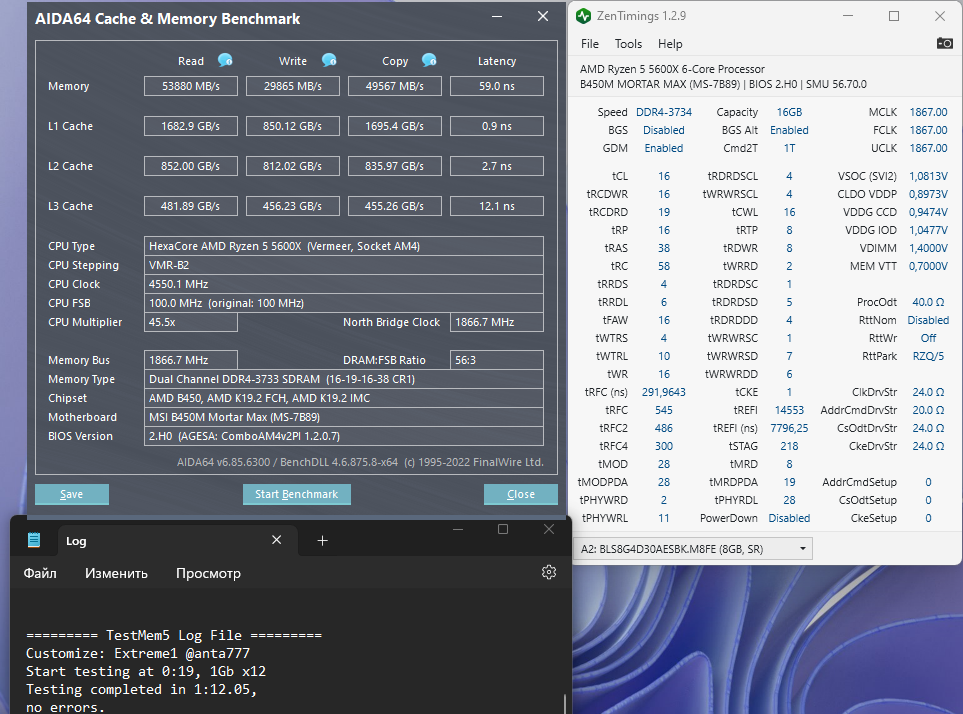963x714 pixels.
Task: Click the ZenTimings app logo icon
Action: pos(583,16)
